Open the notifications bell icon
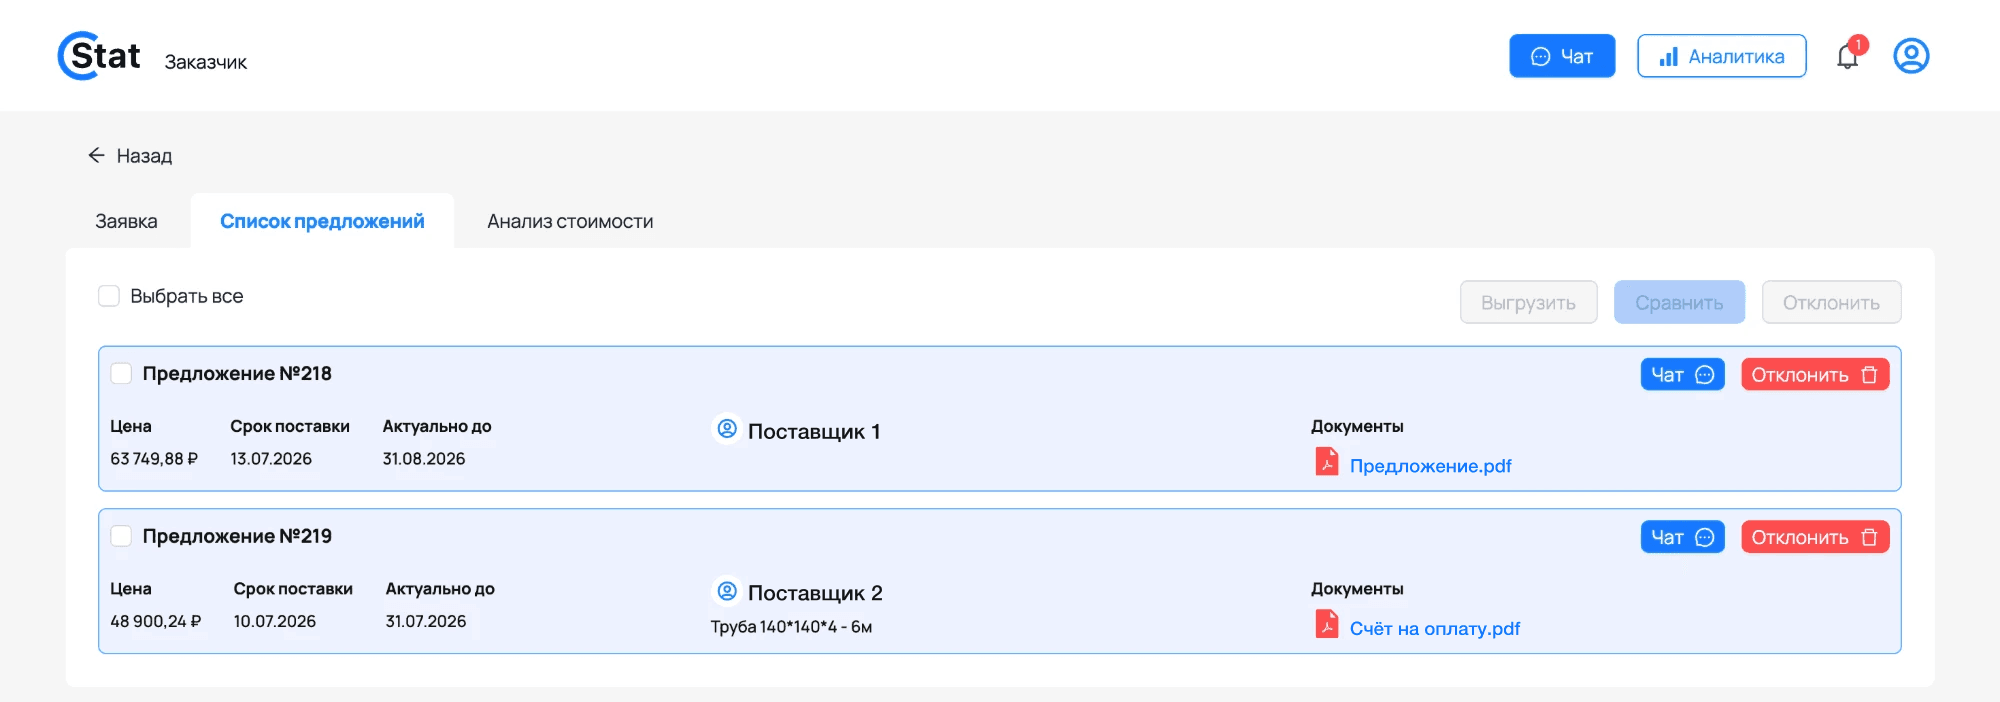The image size is (2000, 702). [1848, 56]
